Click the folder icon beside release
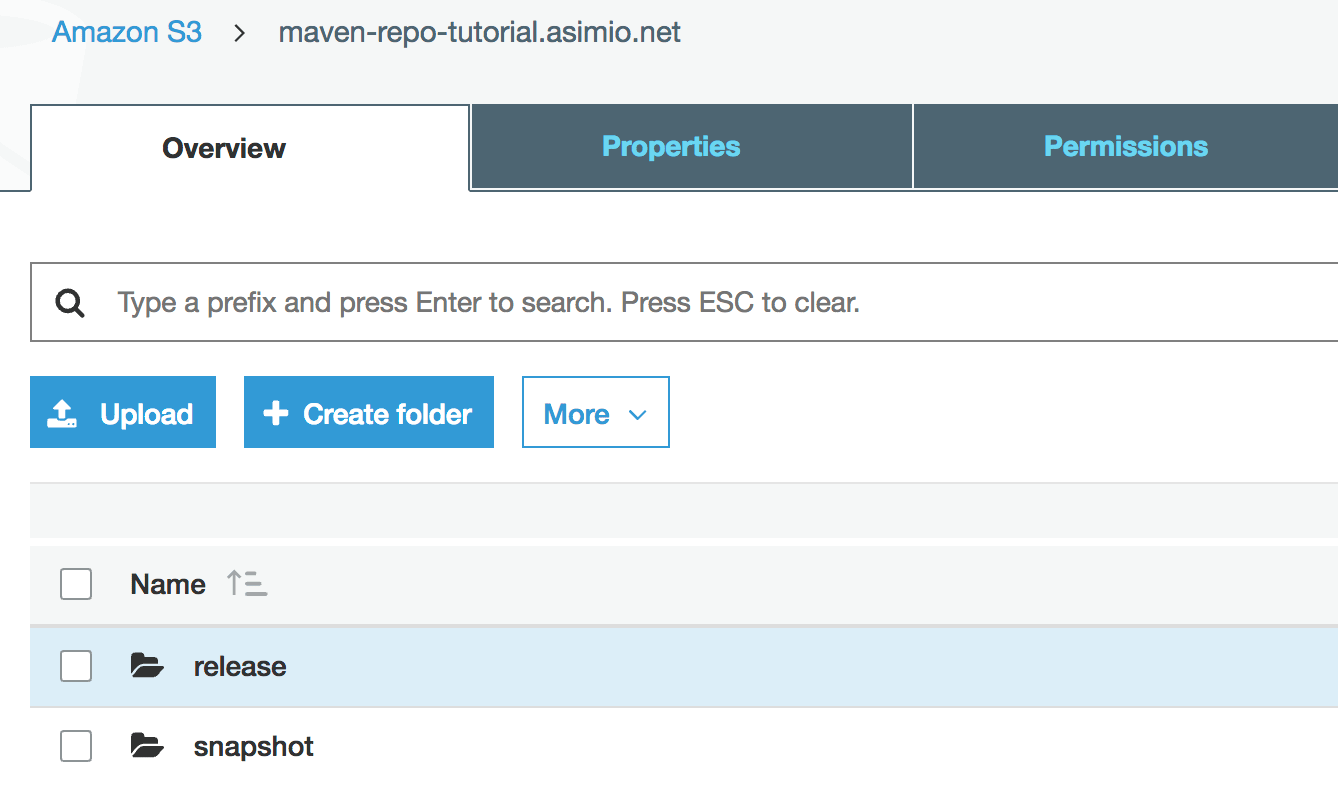Image resolution: width=1338 pixels, height=798 pixels. (x=147, y=666)
